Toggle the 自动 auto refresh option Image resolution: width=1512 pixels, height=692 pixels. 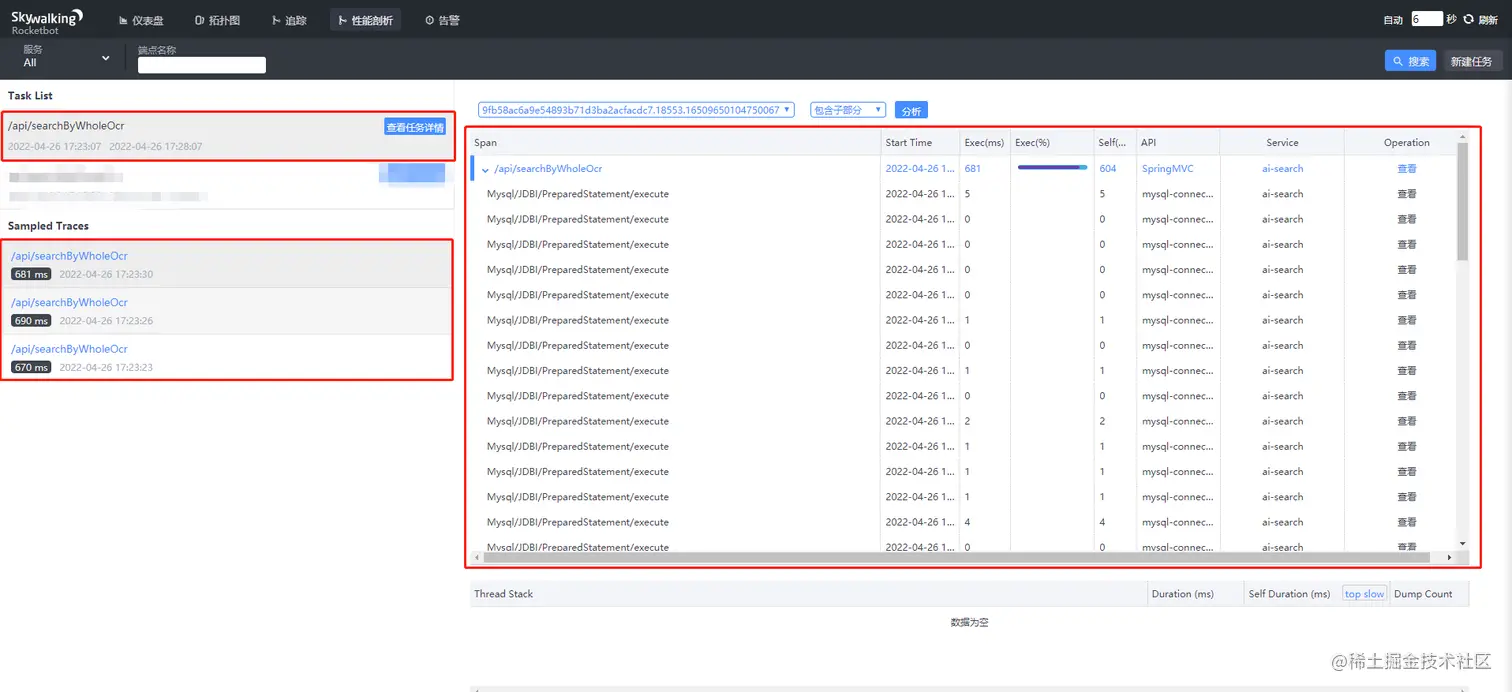[x=1393, y=20]
